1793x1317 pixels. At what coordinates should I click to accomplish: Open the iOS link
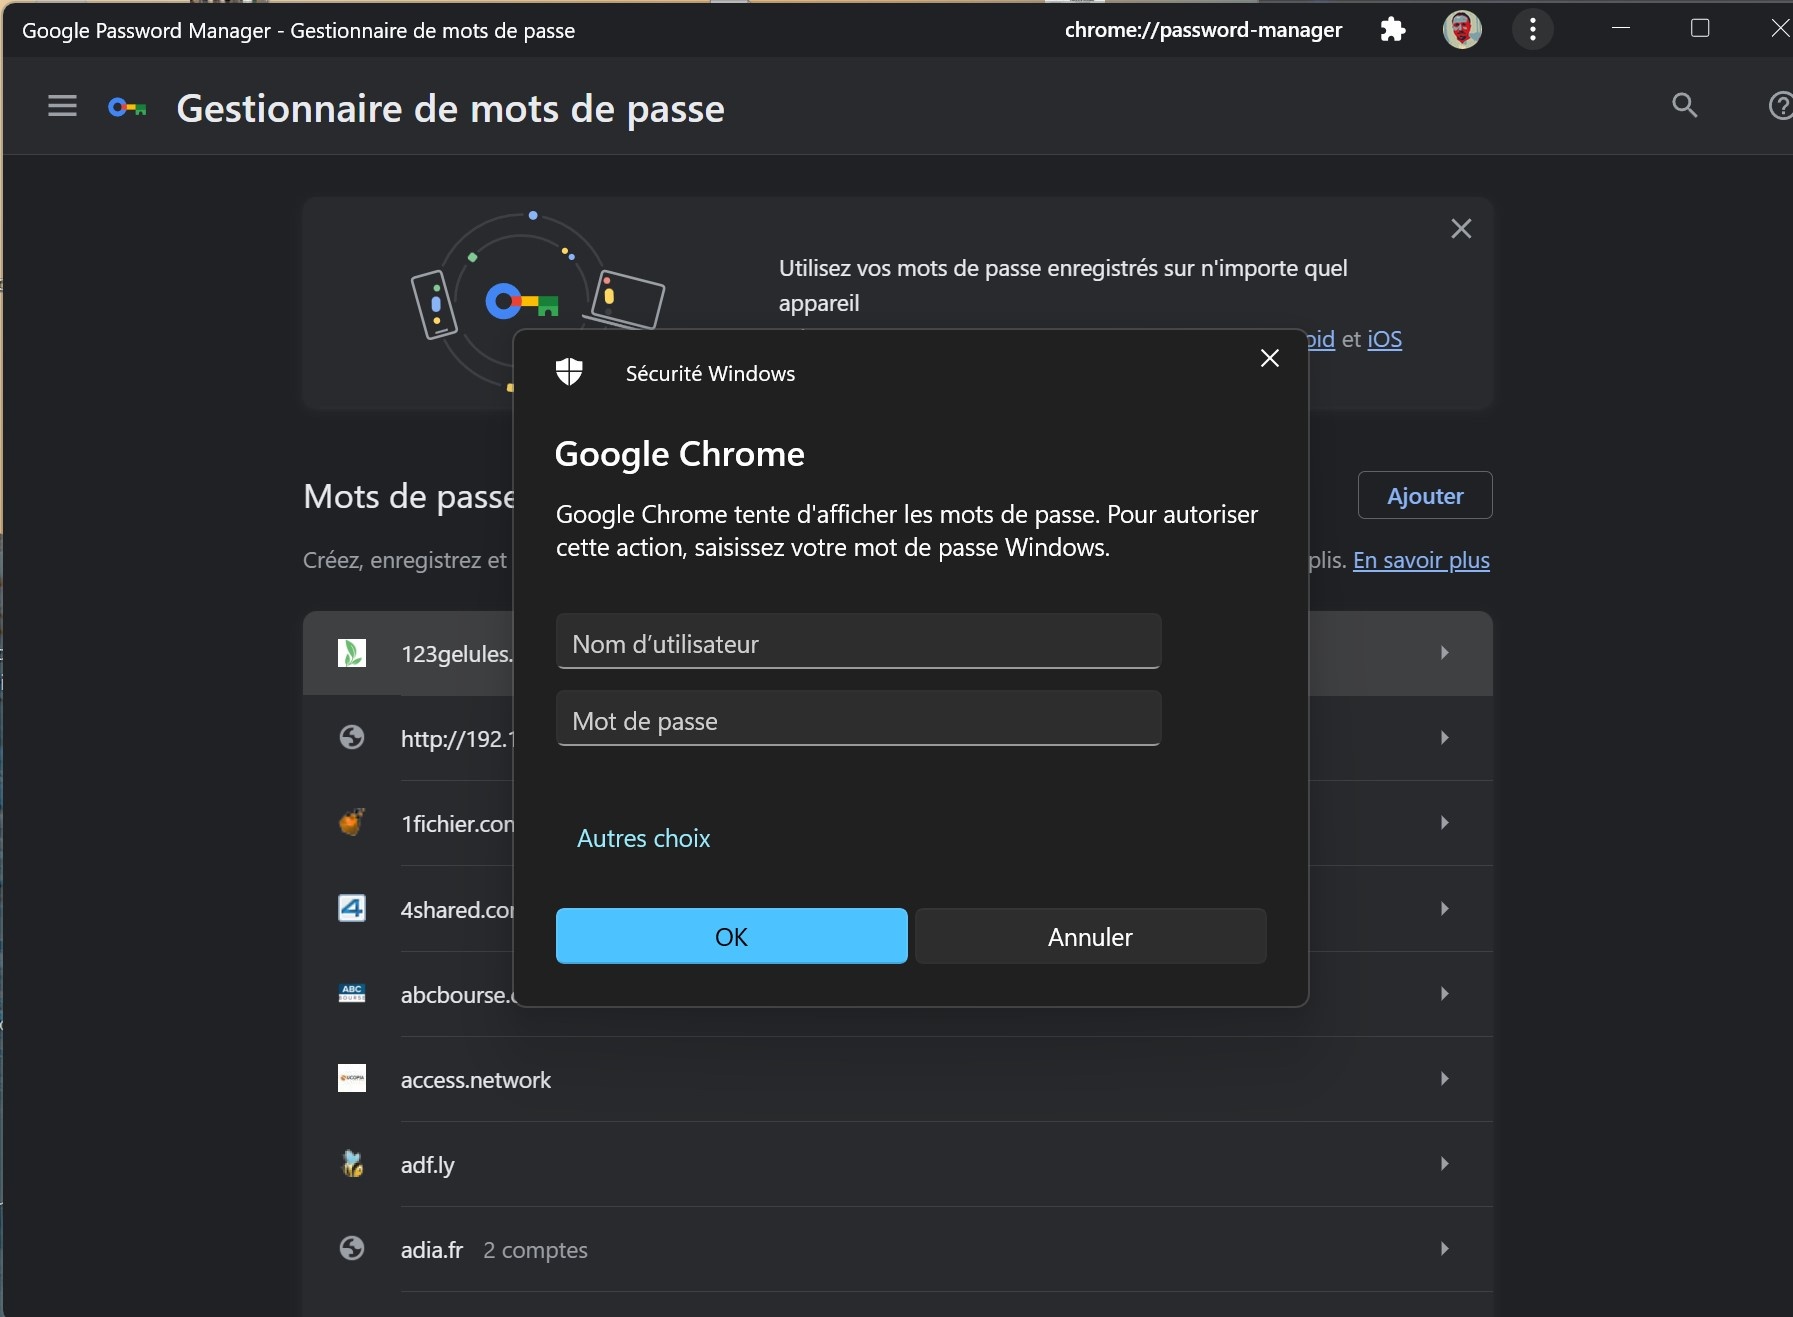(x=1385, y=339)
